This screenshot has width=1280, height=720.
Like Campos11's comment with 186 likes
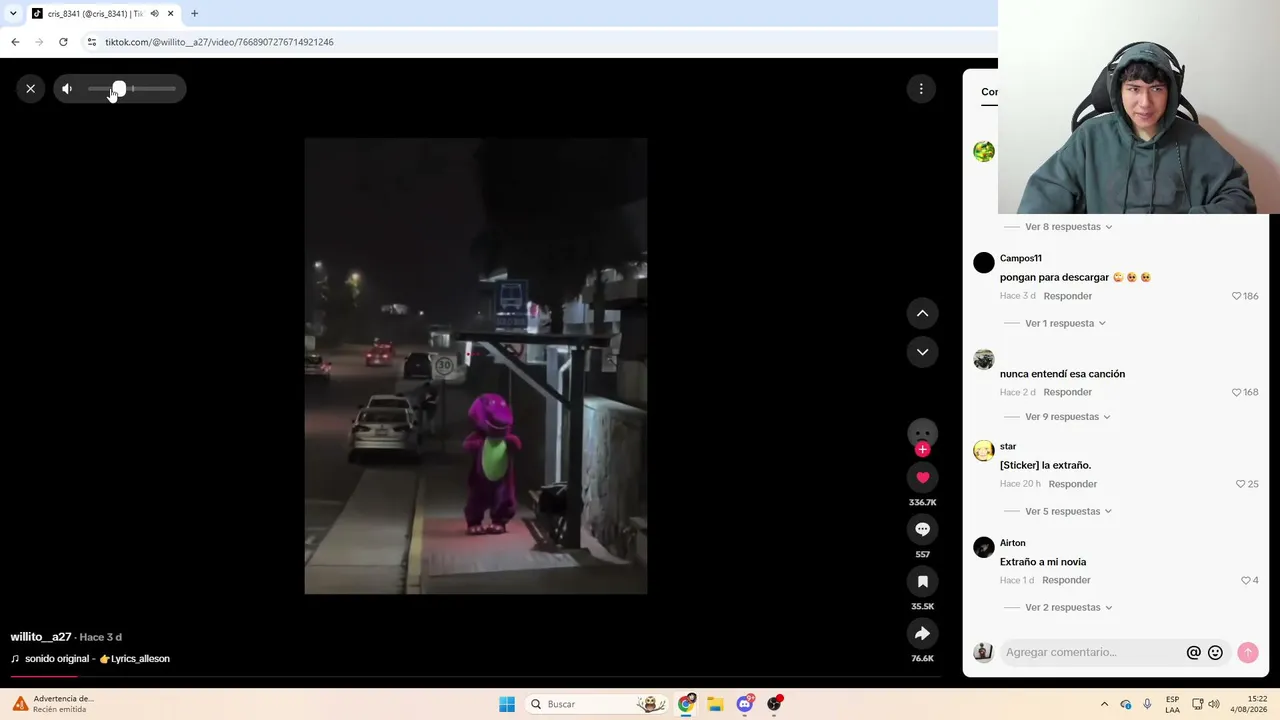click(1236, 296)
